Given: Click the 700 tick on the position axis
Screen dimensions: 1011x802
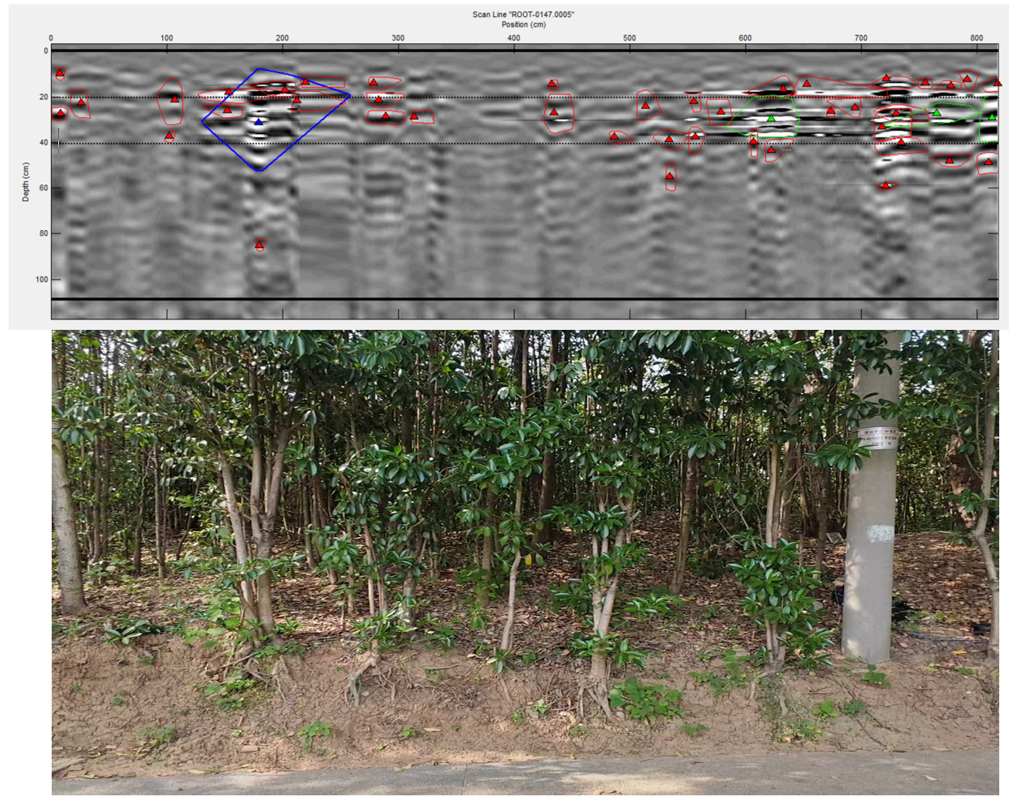Looking at the screenshot, I should 861,38.
